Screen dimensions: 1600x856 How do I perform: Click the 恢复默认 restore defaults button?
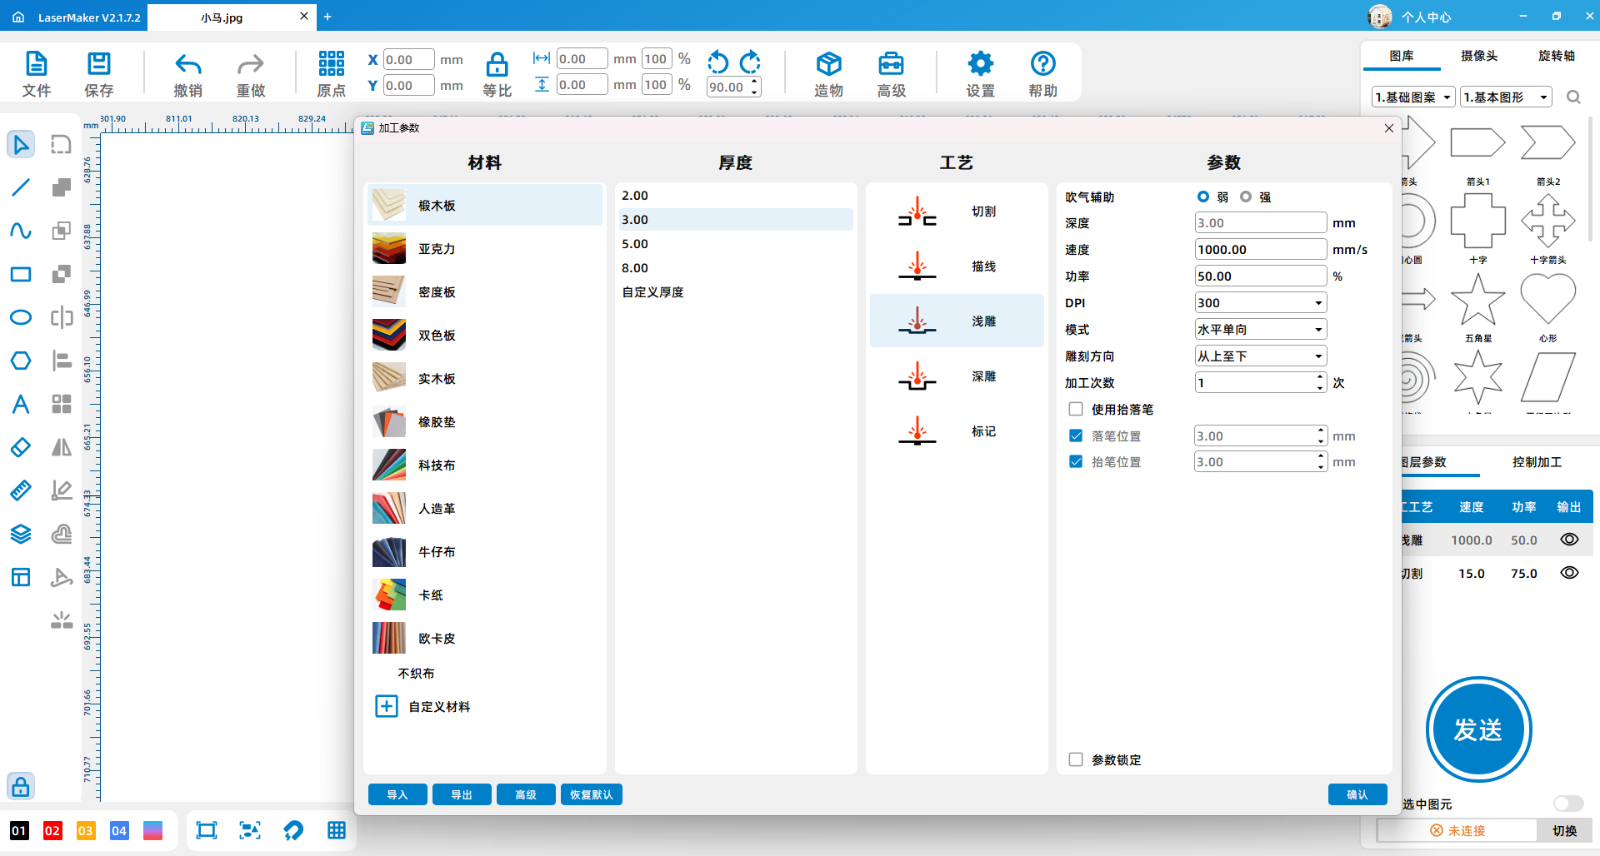tap(591, 795)
